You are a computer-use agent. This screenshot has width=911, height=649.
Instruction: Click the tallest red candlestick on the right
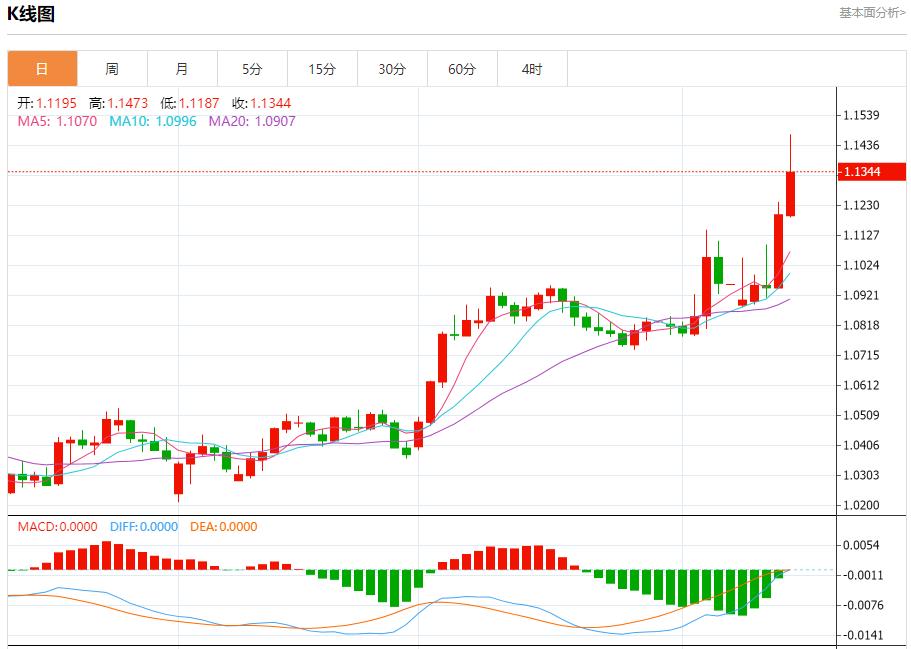pos(789,195)
